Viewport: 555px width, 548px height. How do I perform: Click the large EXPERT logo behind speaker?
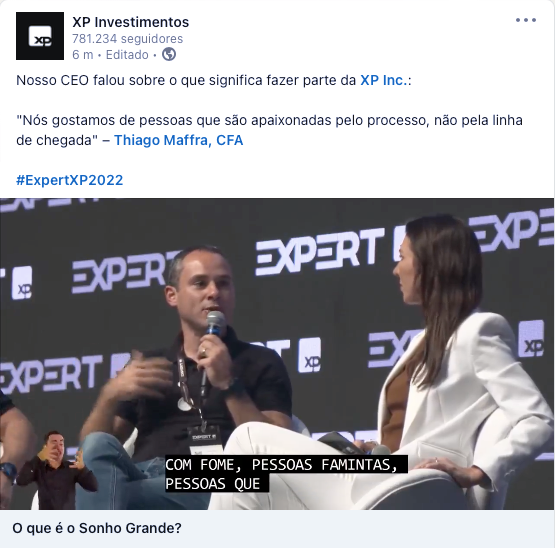319,251
